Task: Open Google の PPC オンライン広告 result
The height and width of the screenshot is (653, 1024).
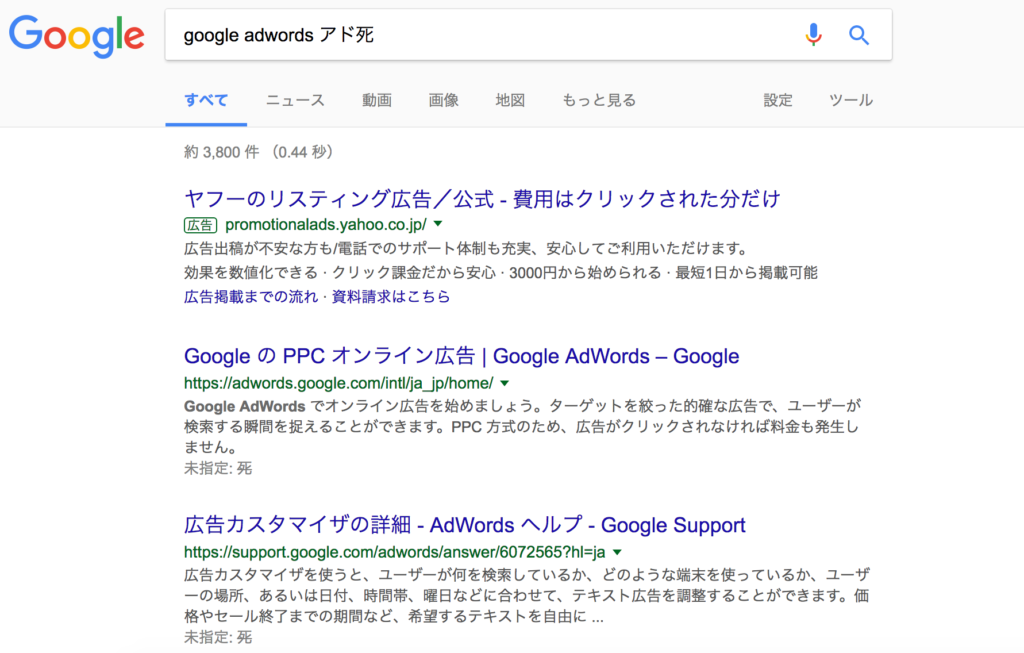Action: 462,356
